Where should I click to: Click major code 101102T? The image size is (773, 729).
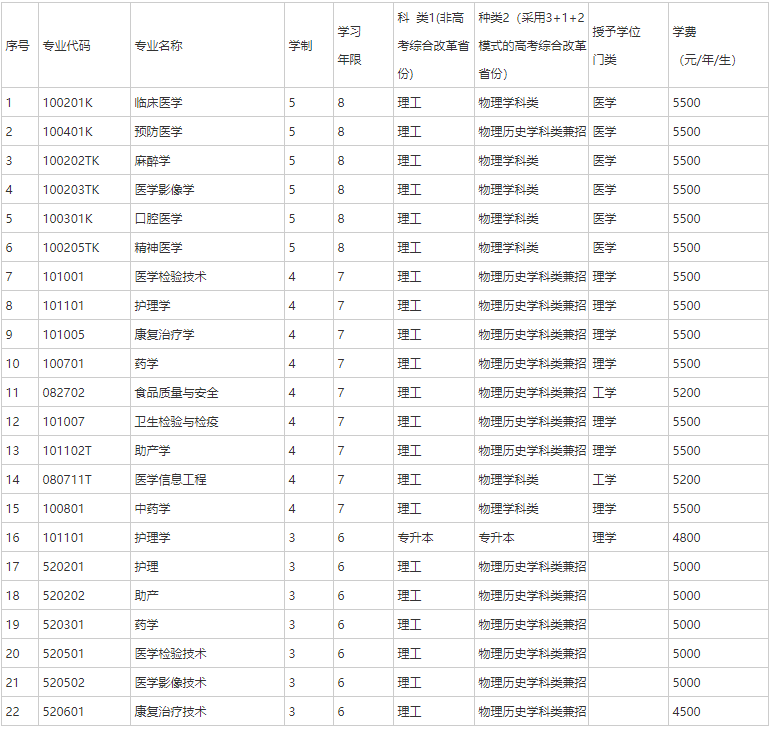click(67, 451)
